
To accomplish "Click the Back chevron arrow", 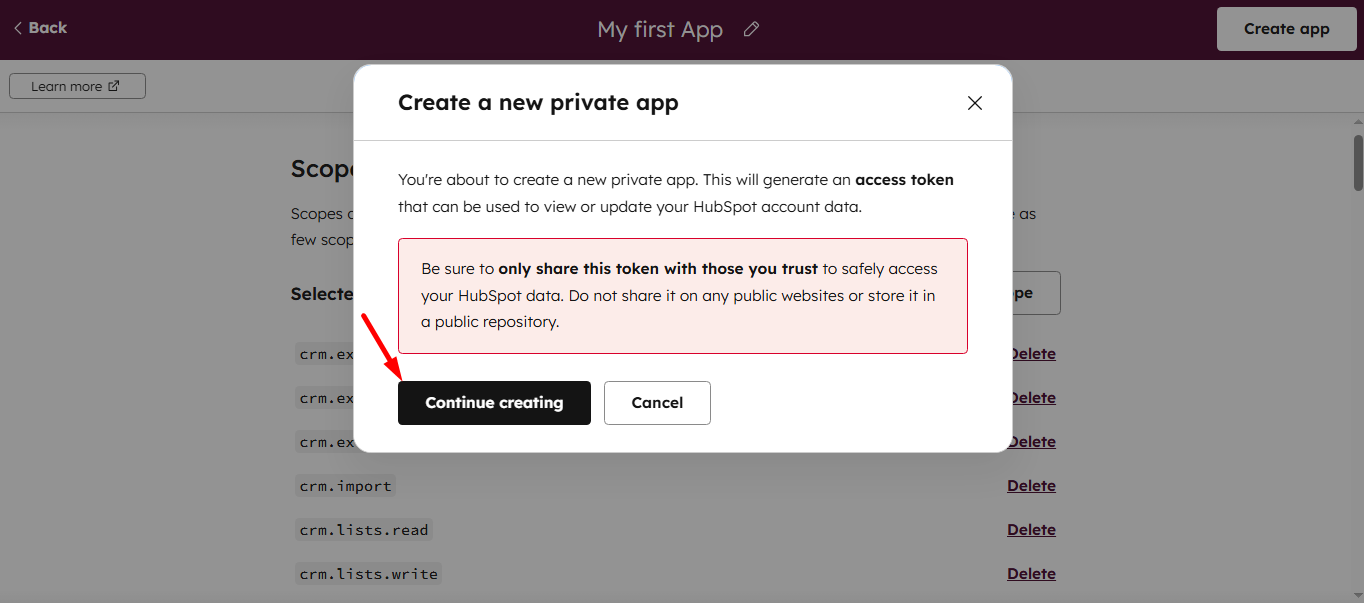I will coord(18,28).
